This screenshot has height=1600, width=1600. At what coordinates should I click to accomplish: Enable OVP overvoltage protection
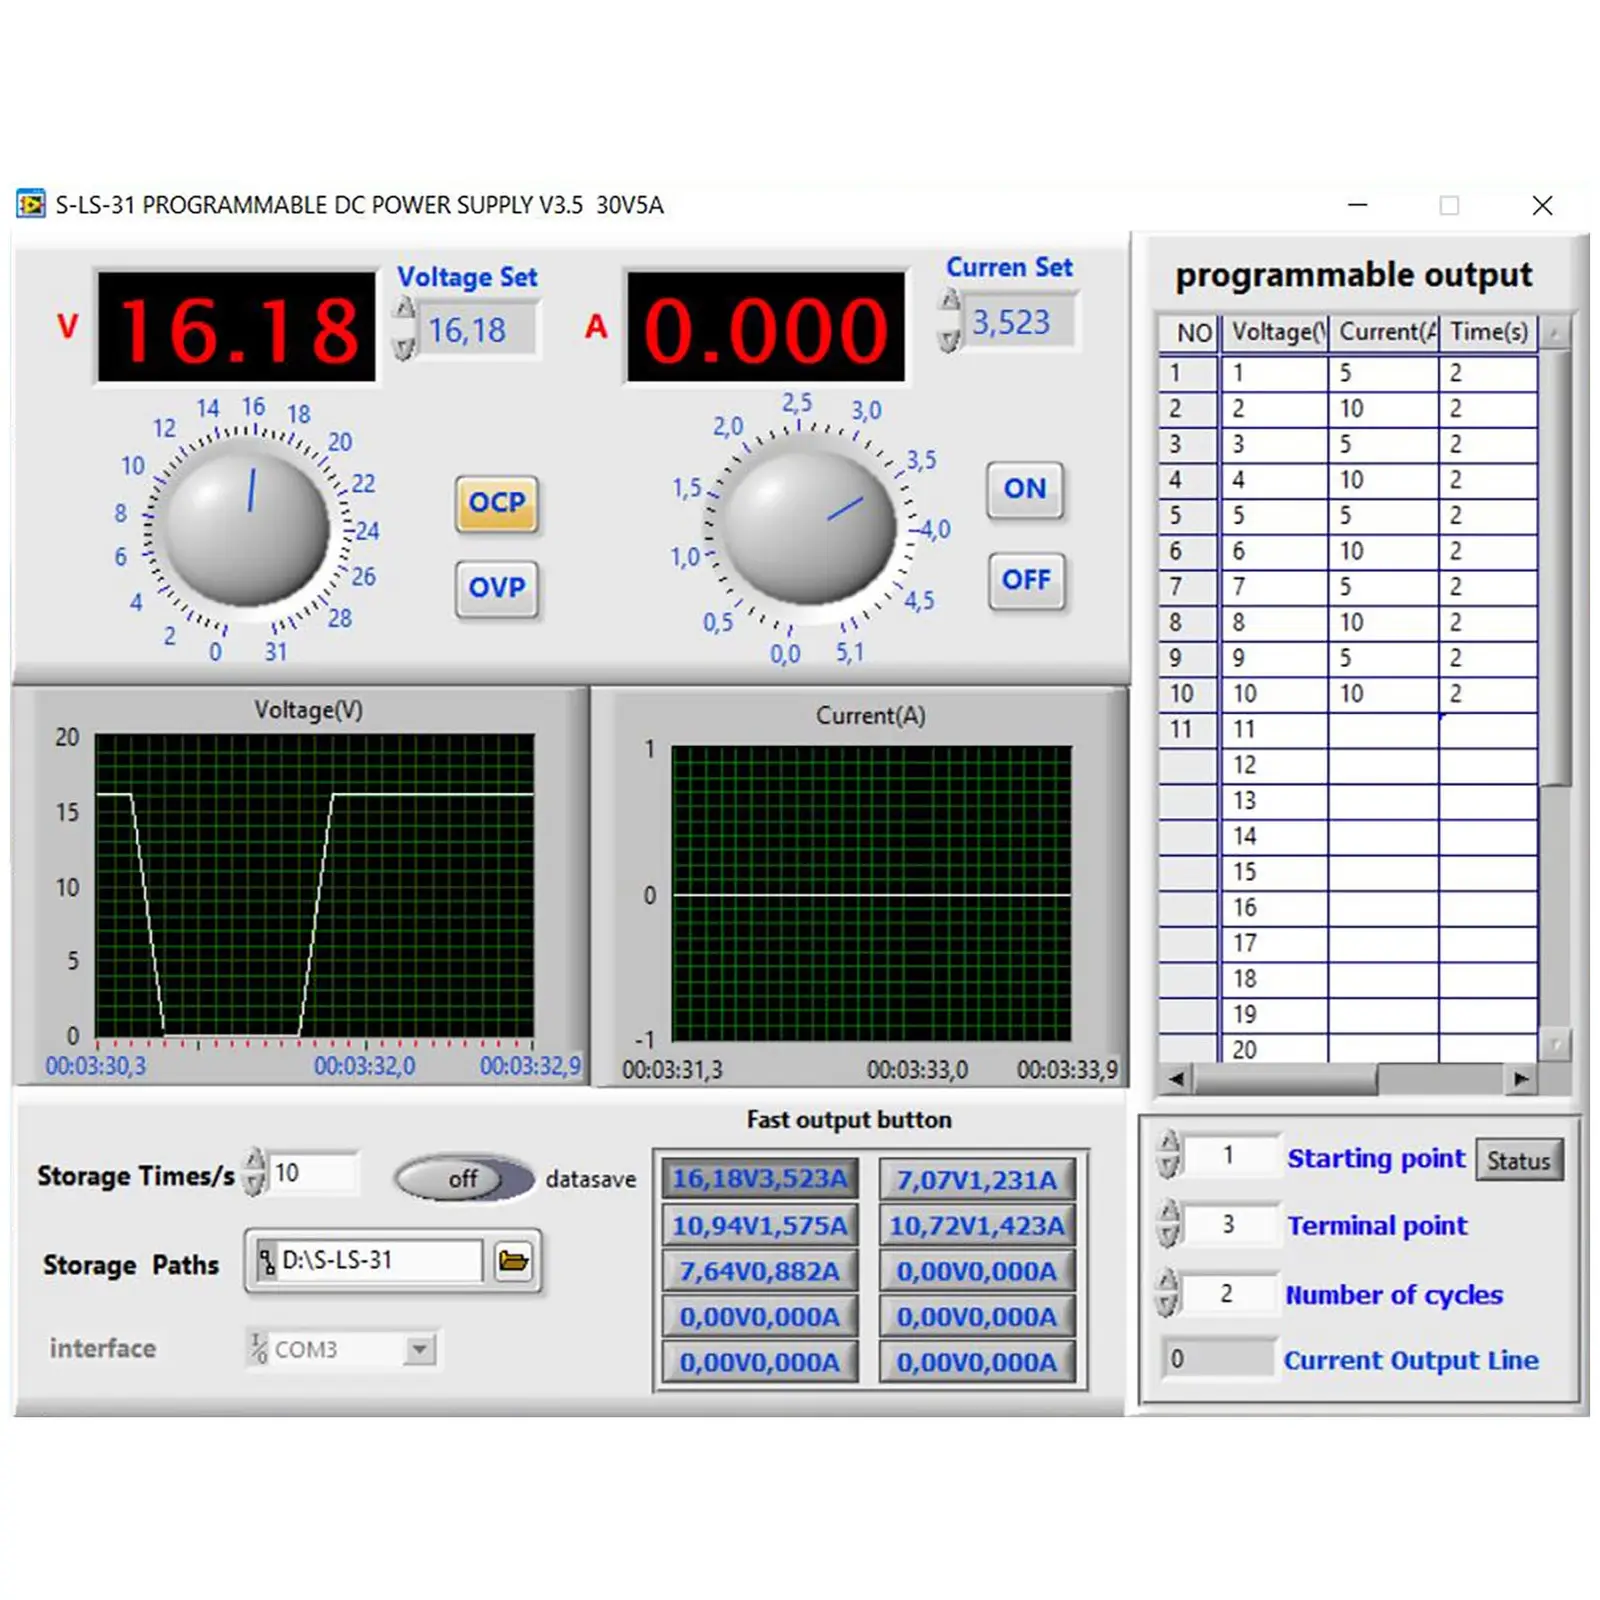(x=497, y=588)
